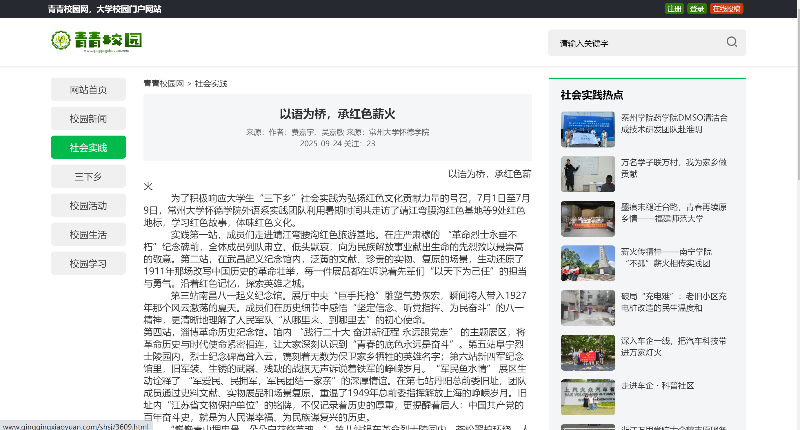This screenshot has height=430, width=800.
Task: Open the 三下乡 sidebar section
Action: [x=88, y=176]
